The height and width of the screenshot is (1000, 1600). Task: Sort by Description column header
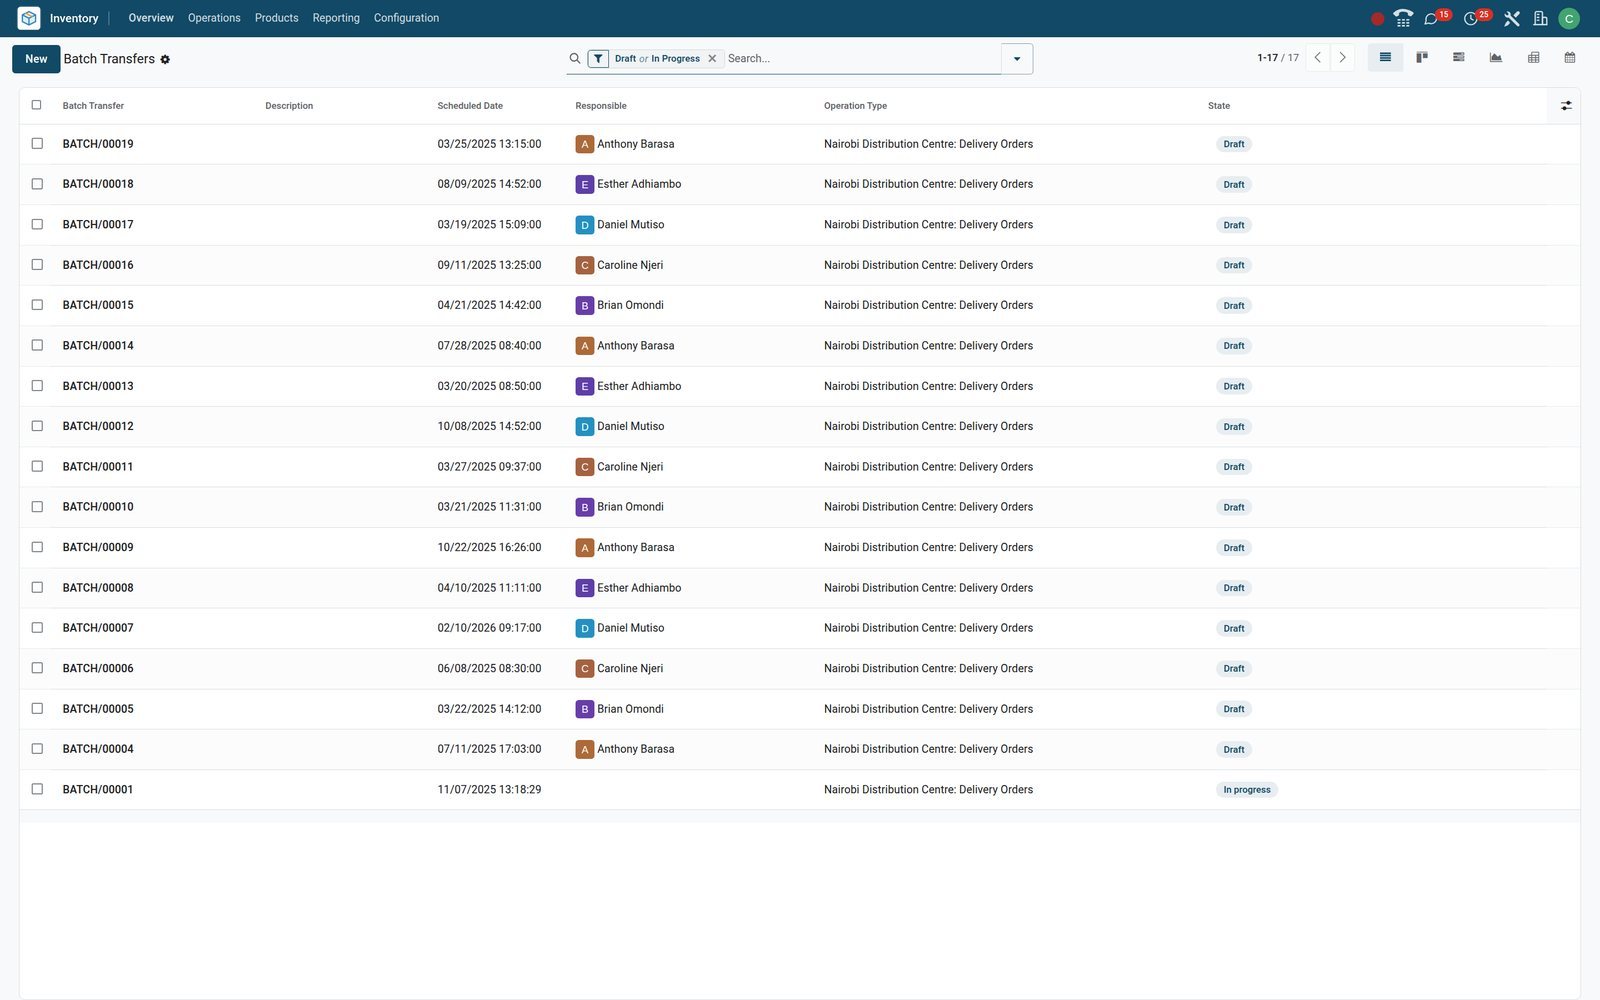click(289, 106)
